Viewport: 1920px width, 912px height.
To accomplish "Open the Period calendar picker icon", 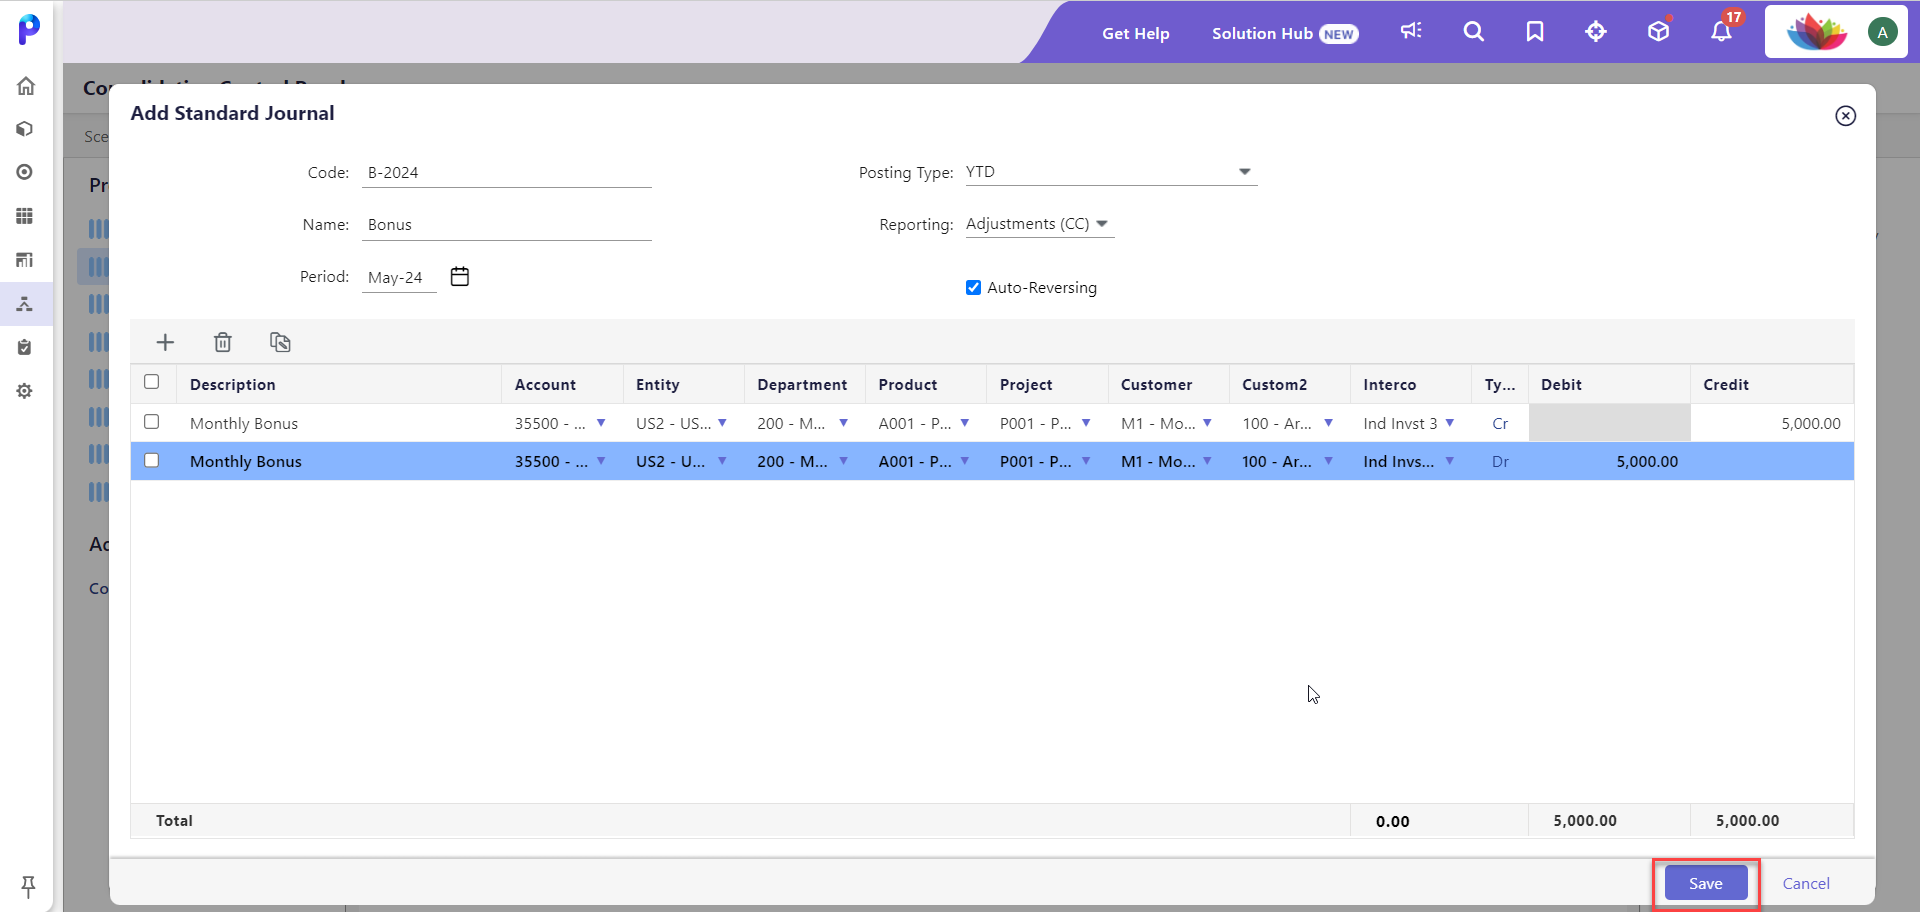I will [460, 276].
